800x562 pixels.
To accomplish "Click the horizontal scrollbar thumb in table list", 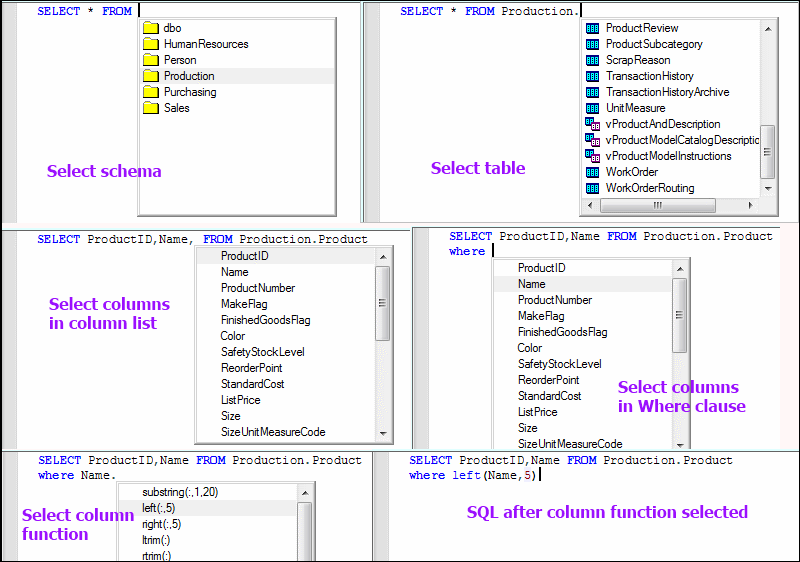I will (x=658, y=206).
